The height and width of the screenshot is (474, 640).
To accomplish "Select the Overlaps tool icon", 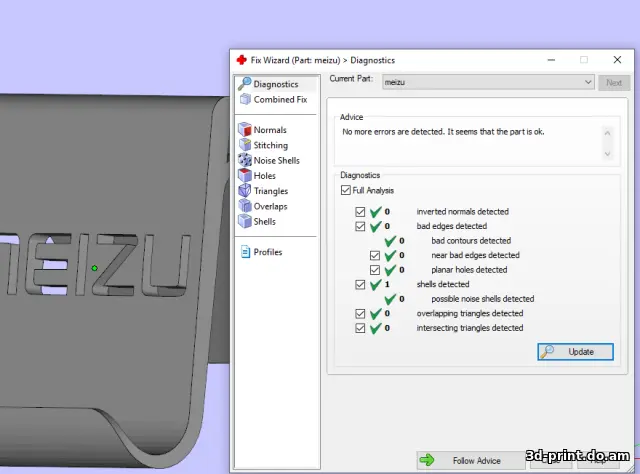I will coord(245,206).
